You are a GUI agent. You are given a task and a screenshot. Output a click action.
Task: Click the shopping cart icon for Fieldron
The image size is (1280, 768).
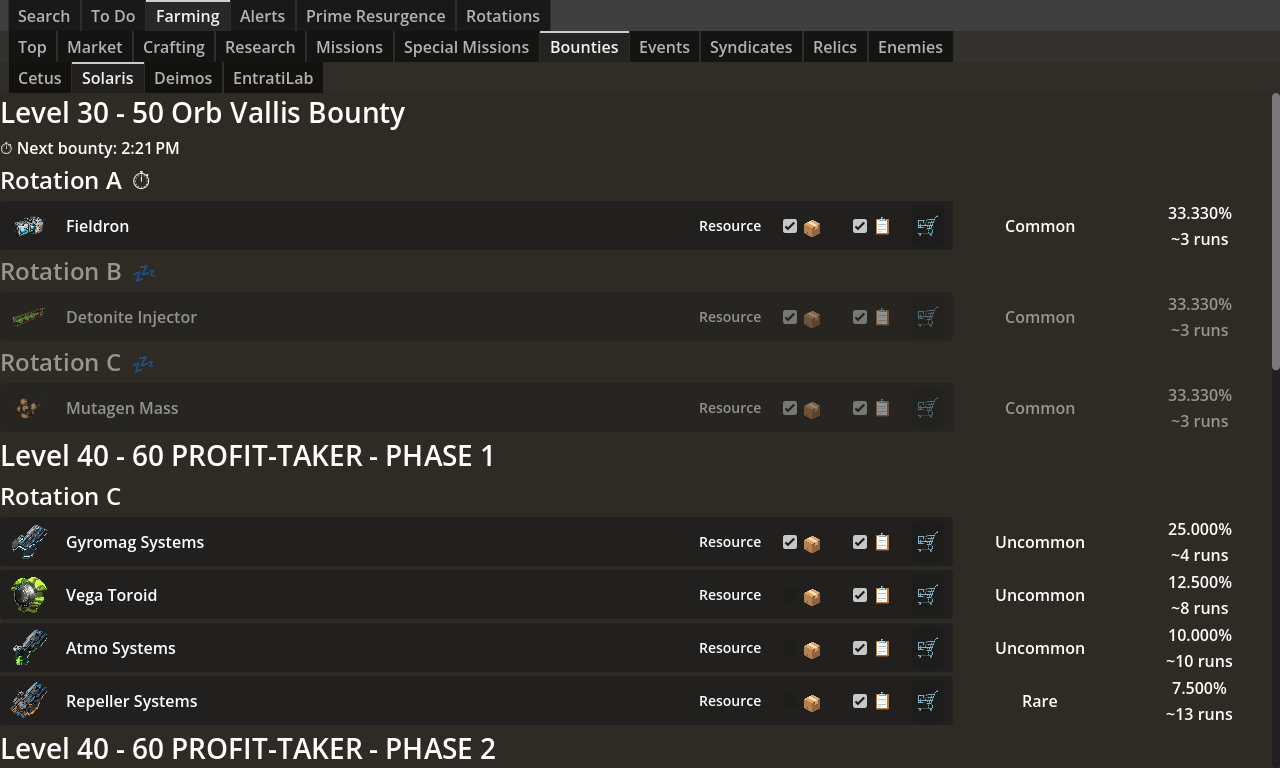(x=927, y=226)
